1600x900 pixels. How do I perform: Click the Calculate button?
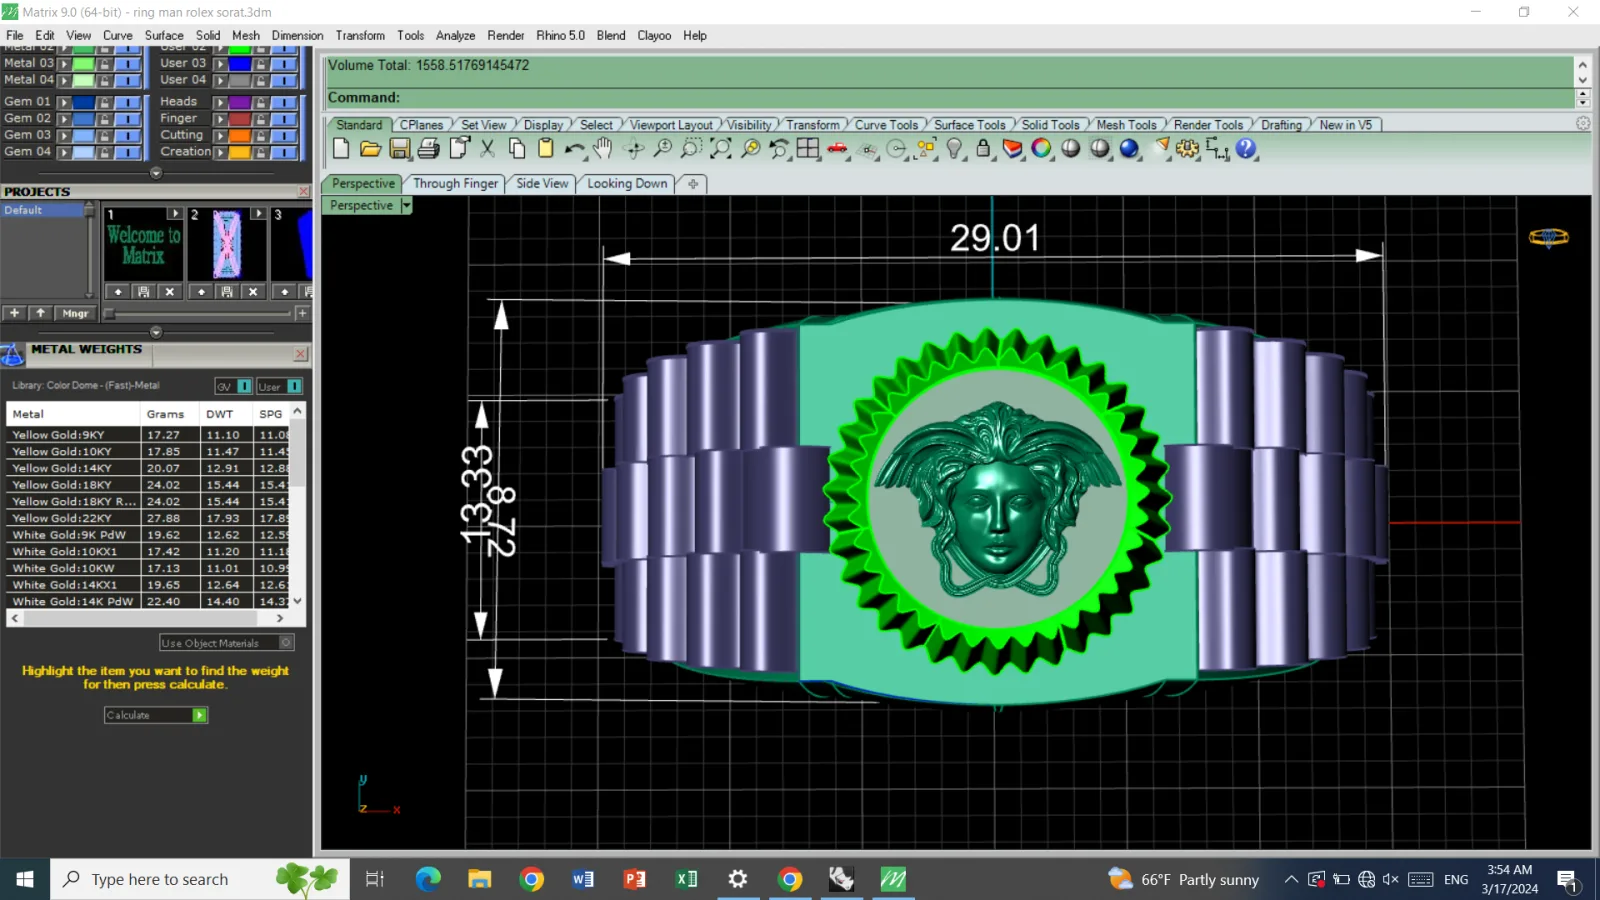156,715
